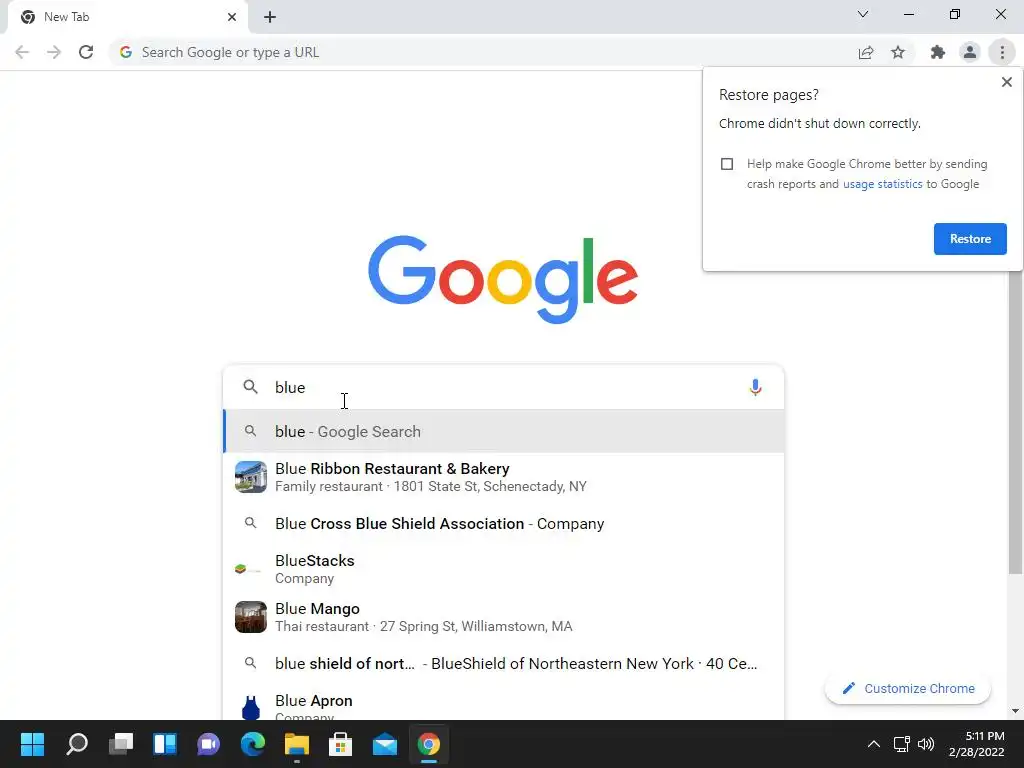This screenshot has width=1024, height=768.
Task: Click the browser forward arrow
Action: click(x=54, y=52)
